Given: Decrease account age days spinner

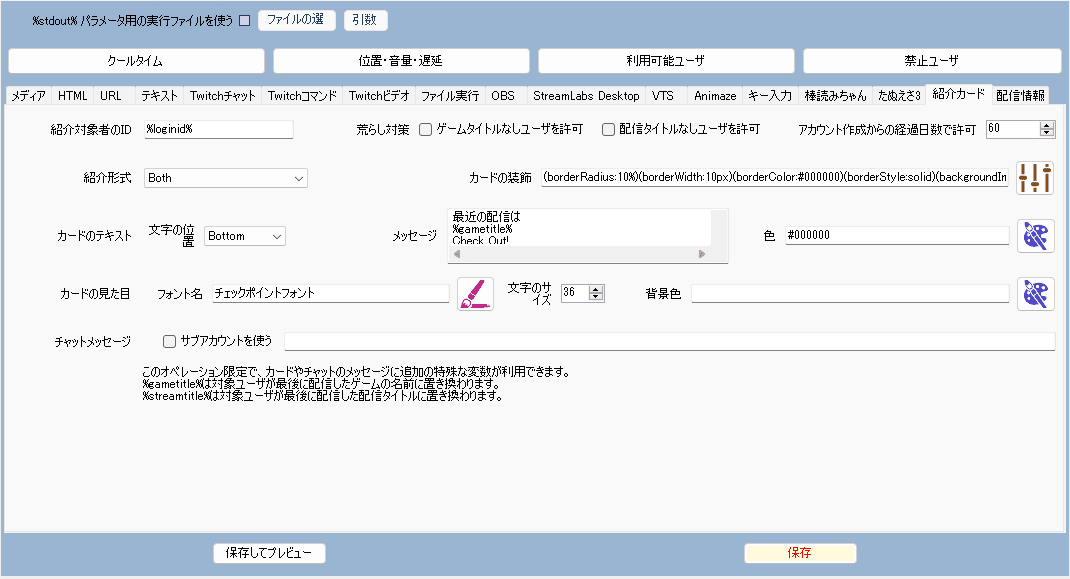Looking at the screenshot, I should coord(1047,132).
